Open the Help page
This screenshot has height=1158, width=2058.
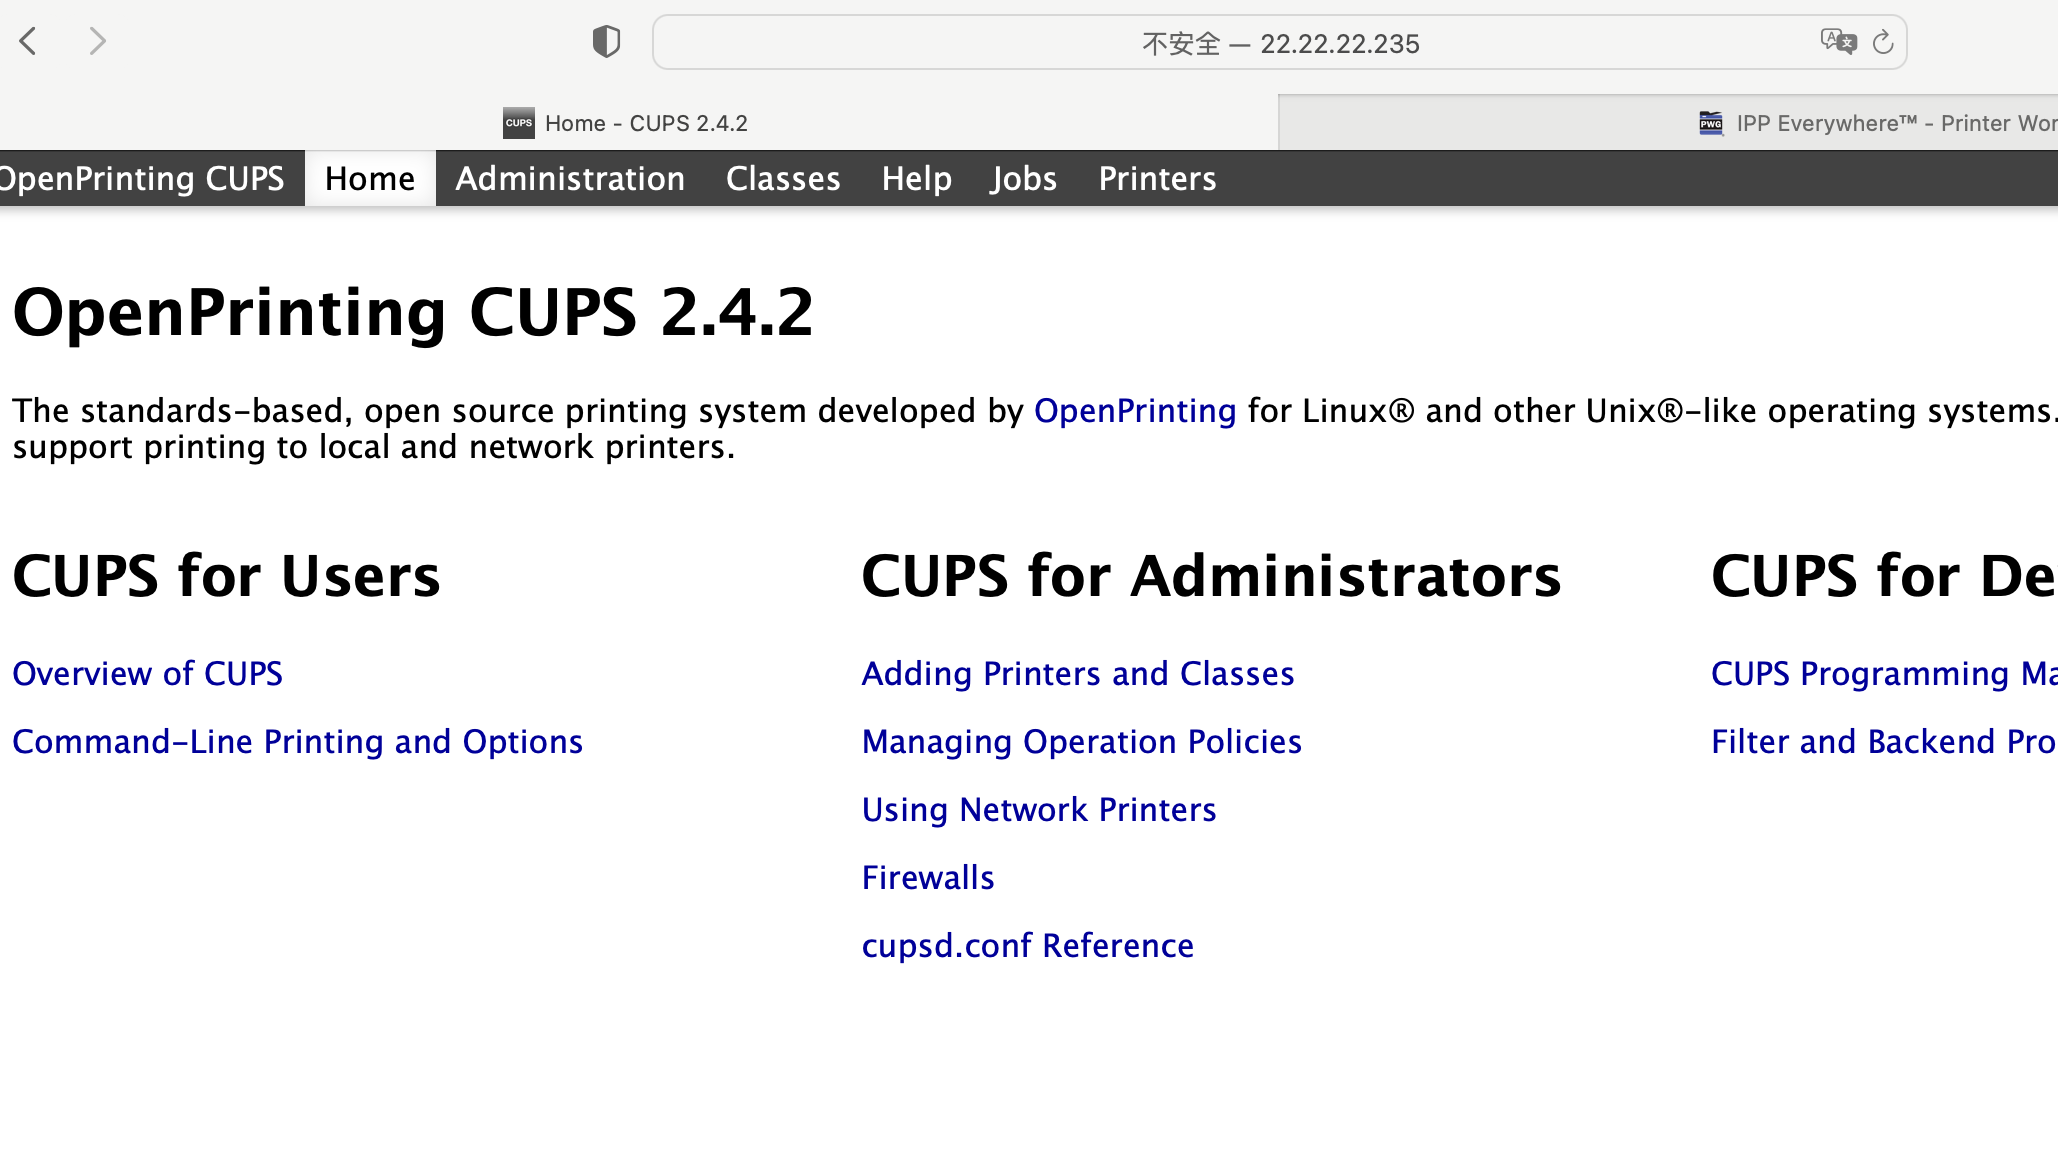pyautogui.click(x=916, y=179)
